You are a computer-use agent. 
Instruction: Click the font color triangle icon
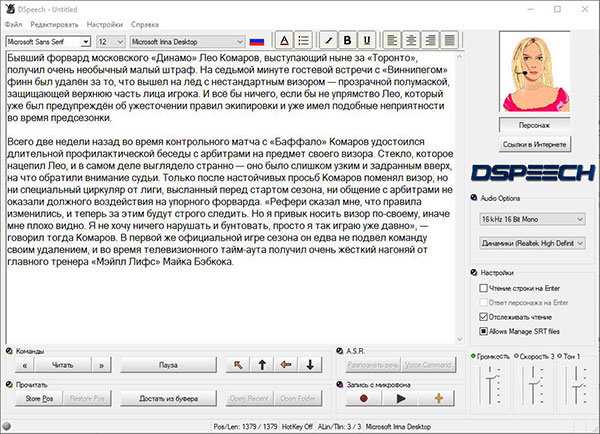point(284,40)
